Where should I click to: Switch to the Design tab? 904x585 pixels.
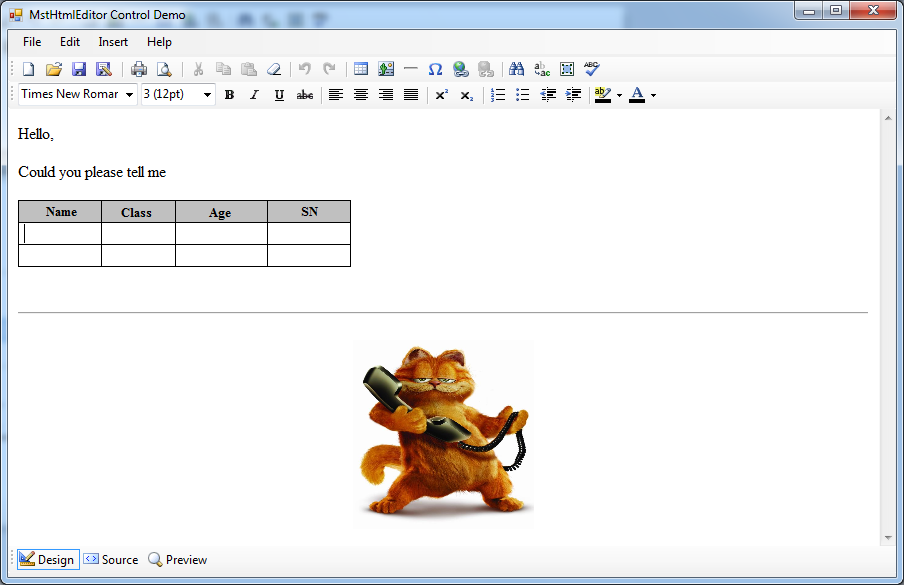pyautogui.click(x=48, y=560)
